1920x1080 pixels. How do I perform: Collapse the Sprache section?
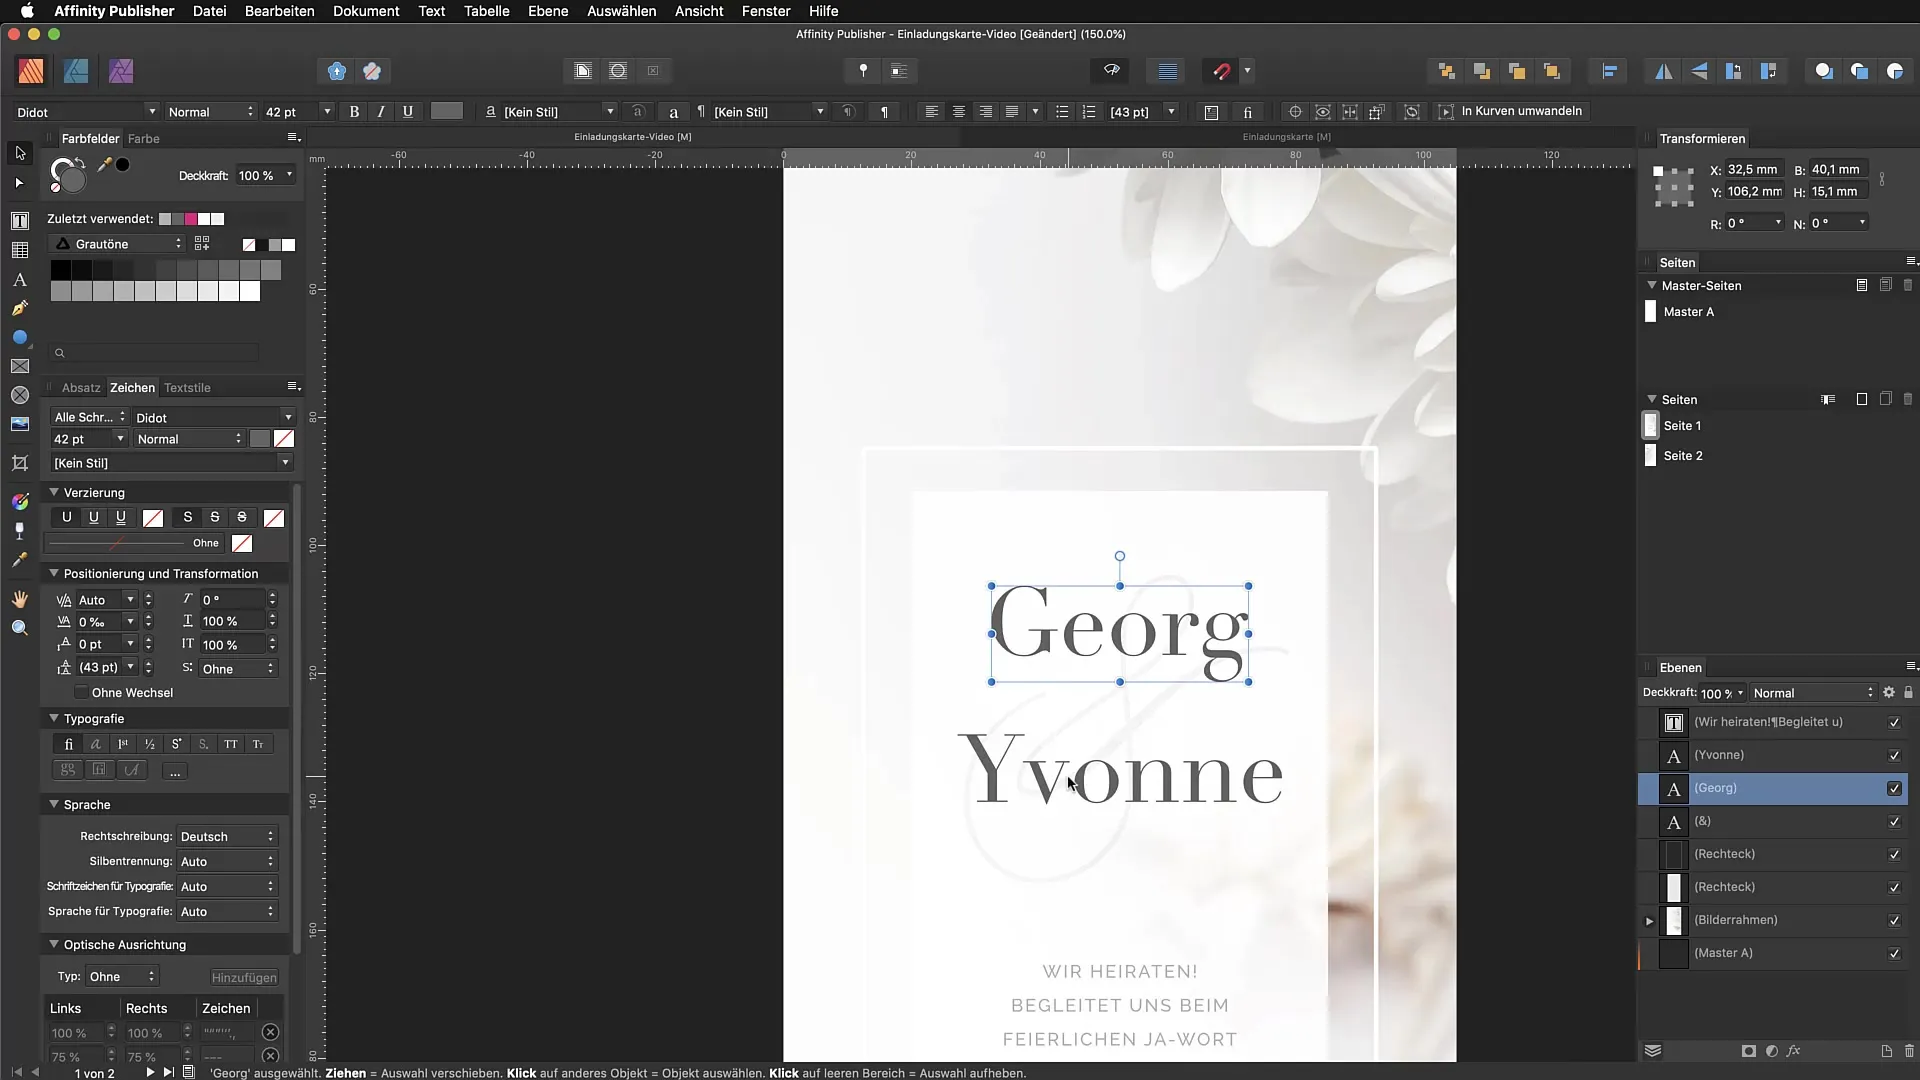pos(54,804)
